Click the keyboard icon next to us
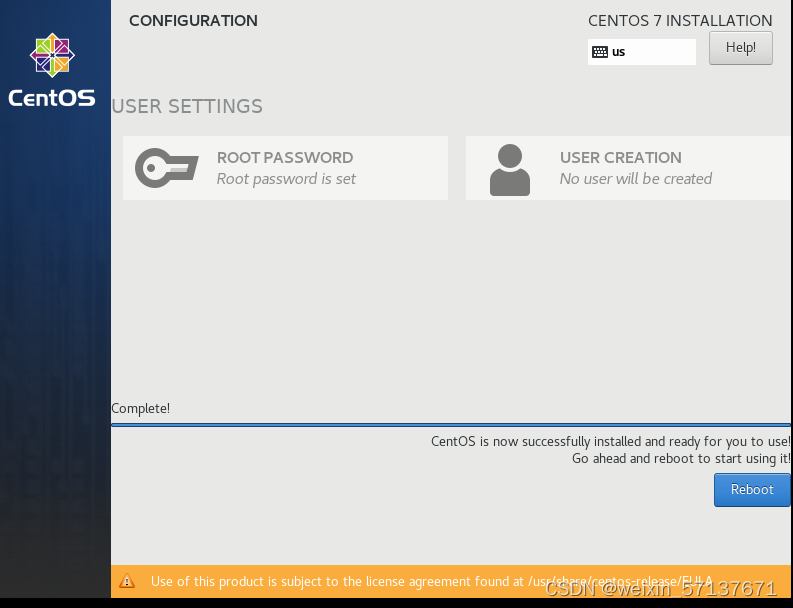Image resolution: width=793 pixels, height=608 pixels. (x=600, y=52)
